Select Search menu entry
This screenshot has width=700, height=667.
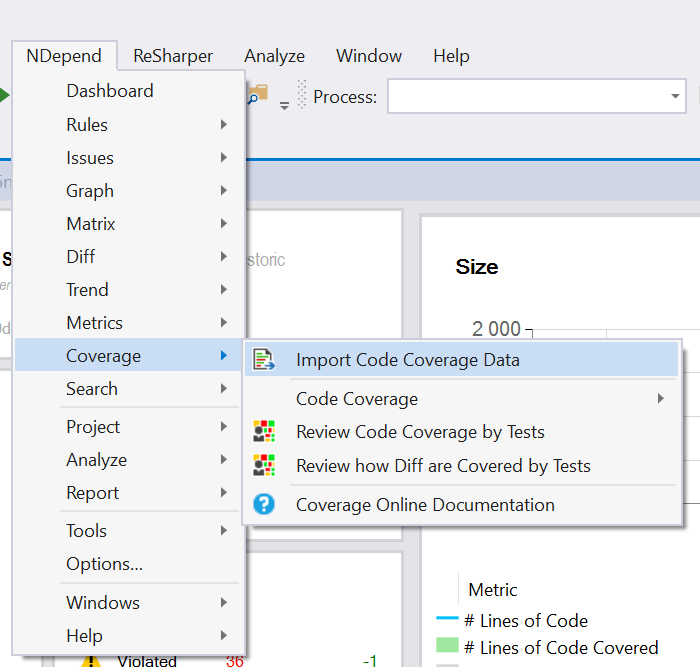[x=129, y=389]
